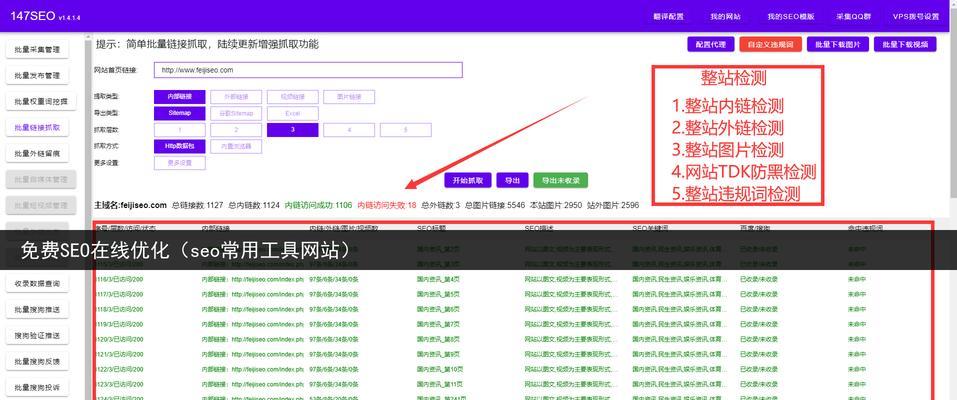Click the green 导出未收录 button
The height and width of the screenshot is (400, 957).
[560, 180]
